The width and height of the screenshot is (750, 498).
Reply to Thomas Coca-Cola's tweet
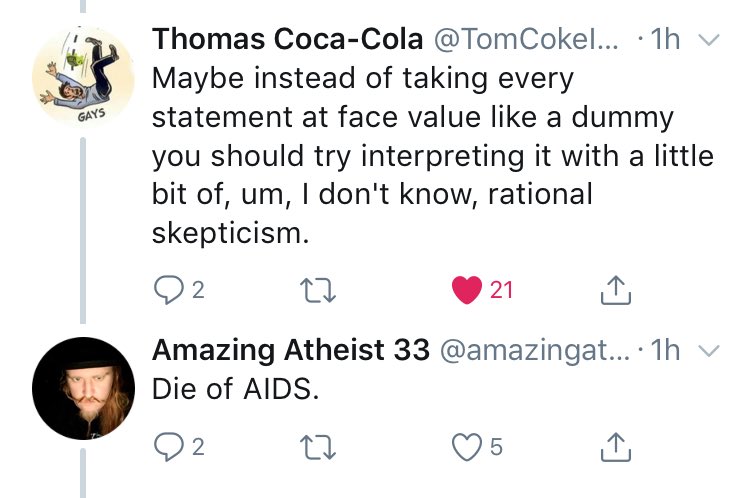166,290
